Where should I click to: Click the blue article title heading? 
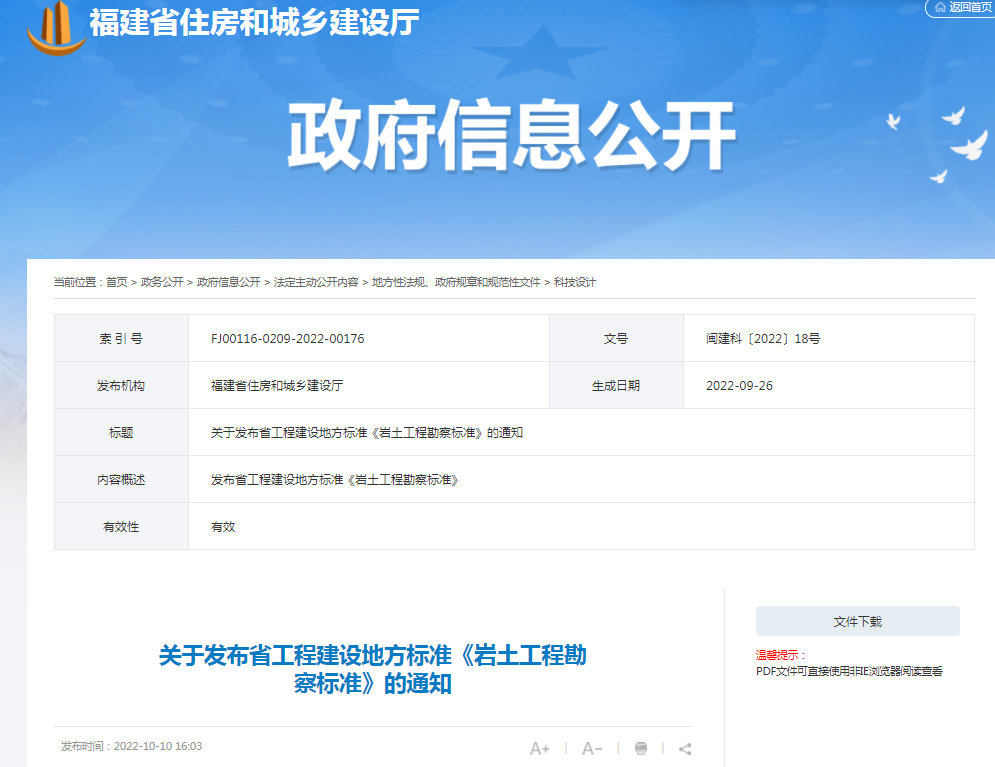372,670
